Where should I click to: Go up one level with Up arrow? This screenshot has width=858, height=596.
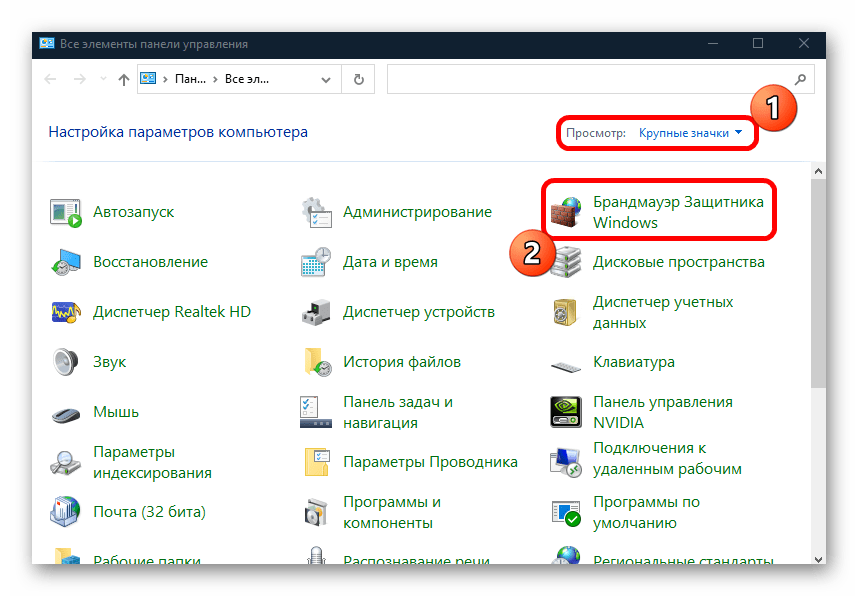[x=124, y=80]
